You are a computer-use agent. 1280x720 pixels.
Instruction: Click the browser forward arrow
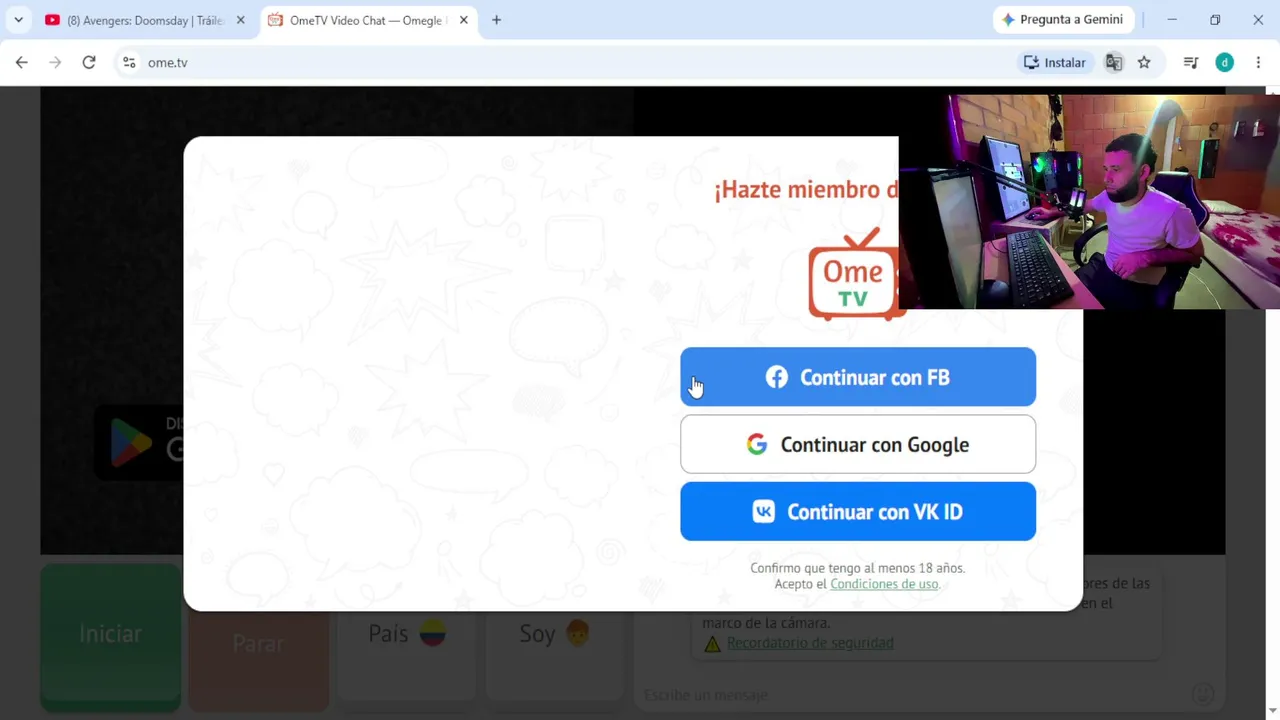tap(55, 62)
